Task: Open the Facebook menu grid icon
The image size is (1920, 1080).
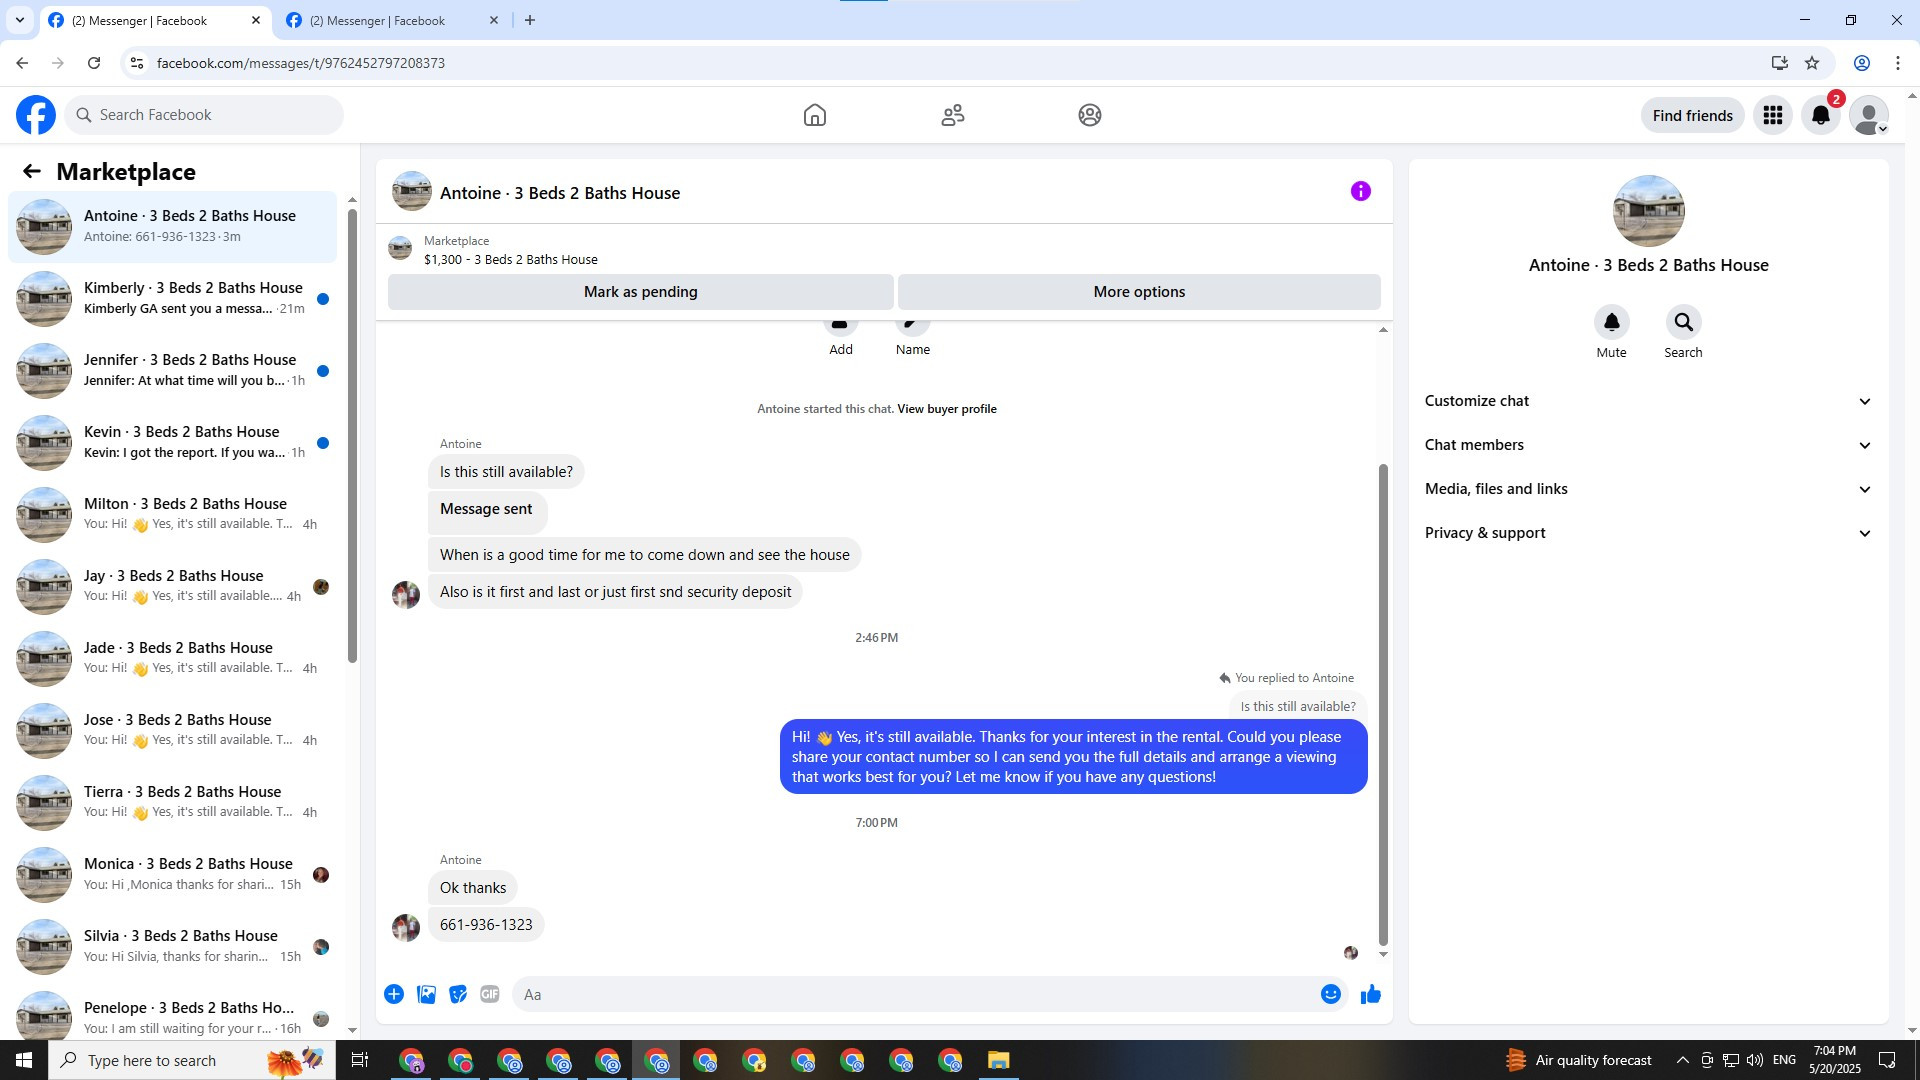Action: point(1772,115)
